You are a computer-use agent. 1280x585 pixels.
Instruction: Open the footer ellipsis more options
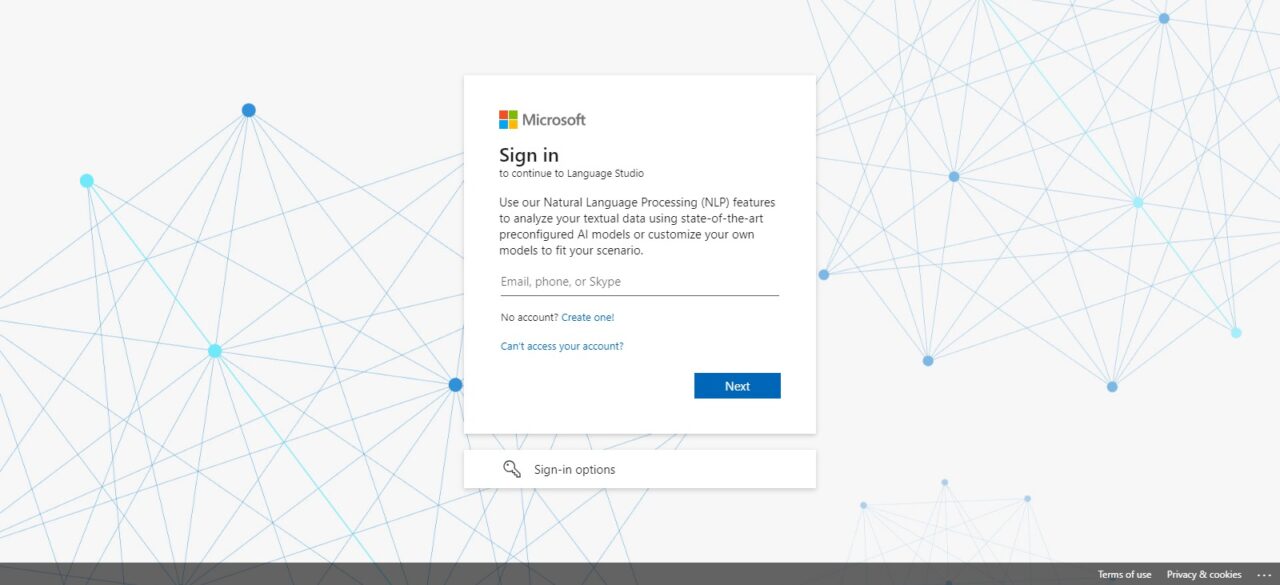[x=1264, y=575]
